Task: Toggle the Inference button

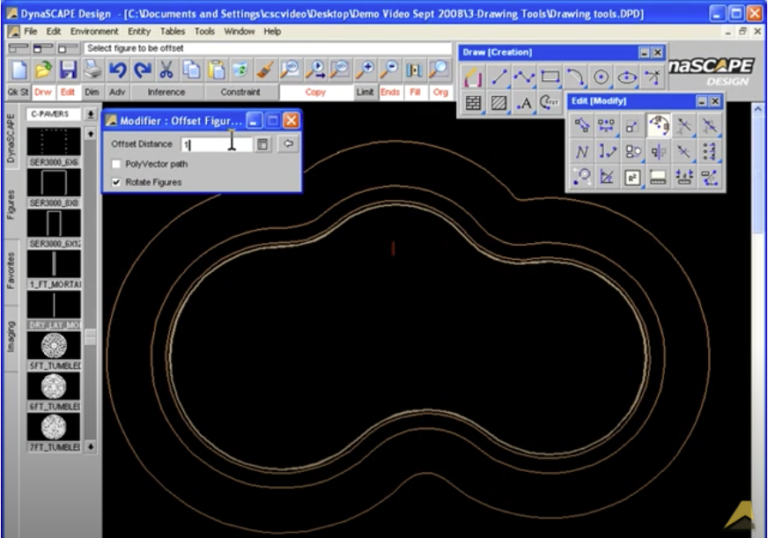Action: coord(167,92)
